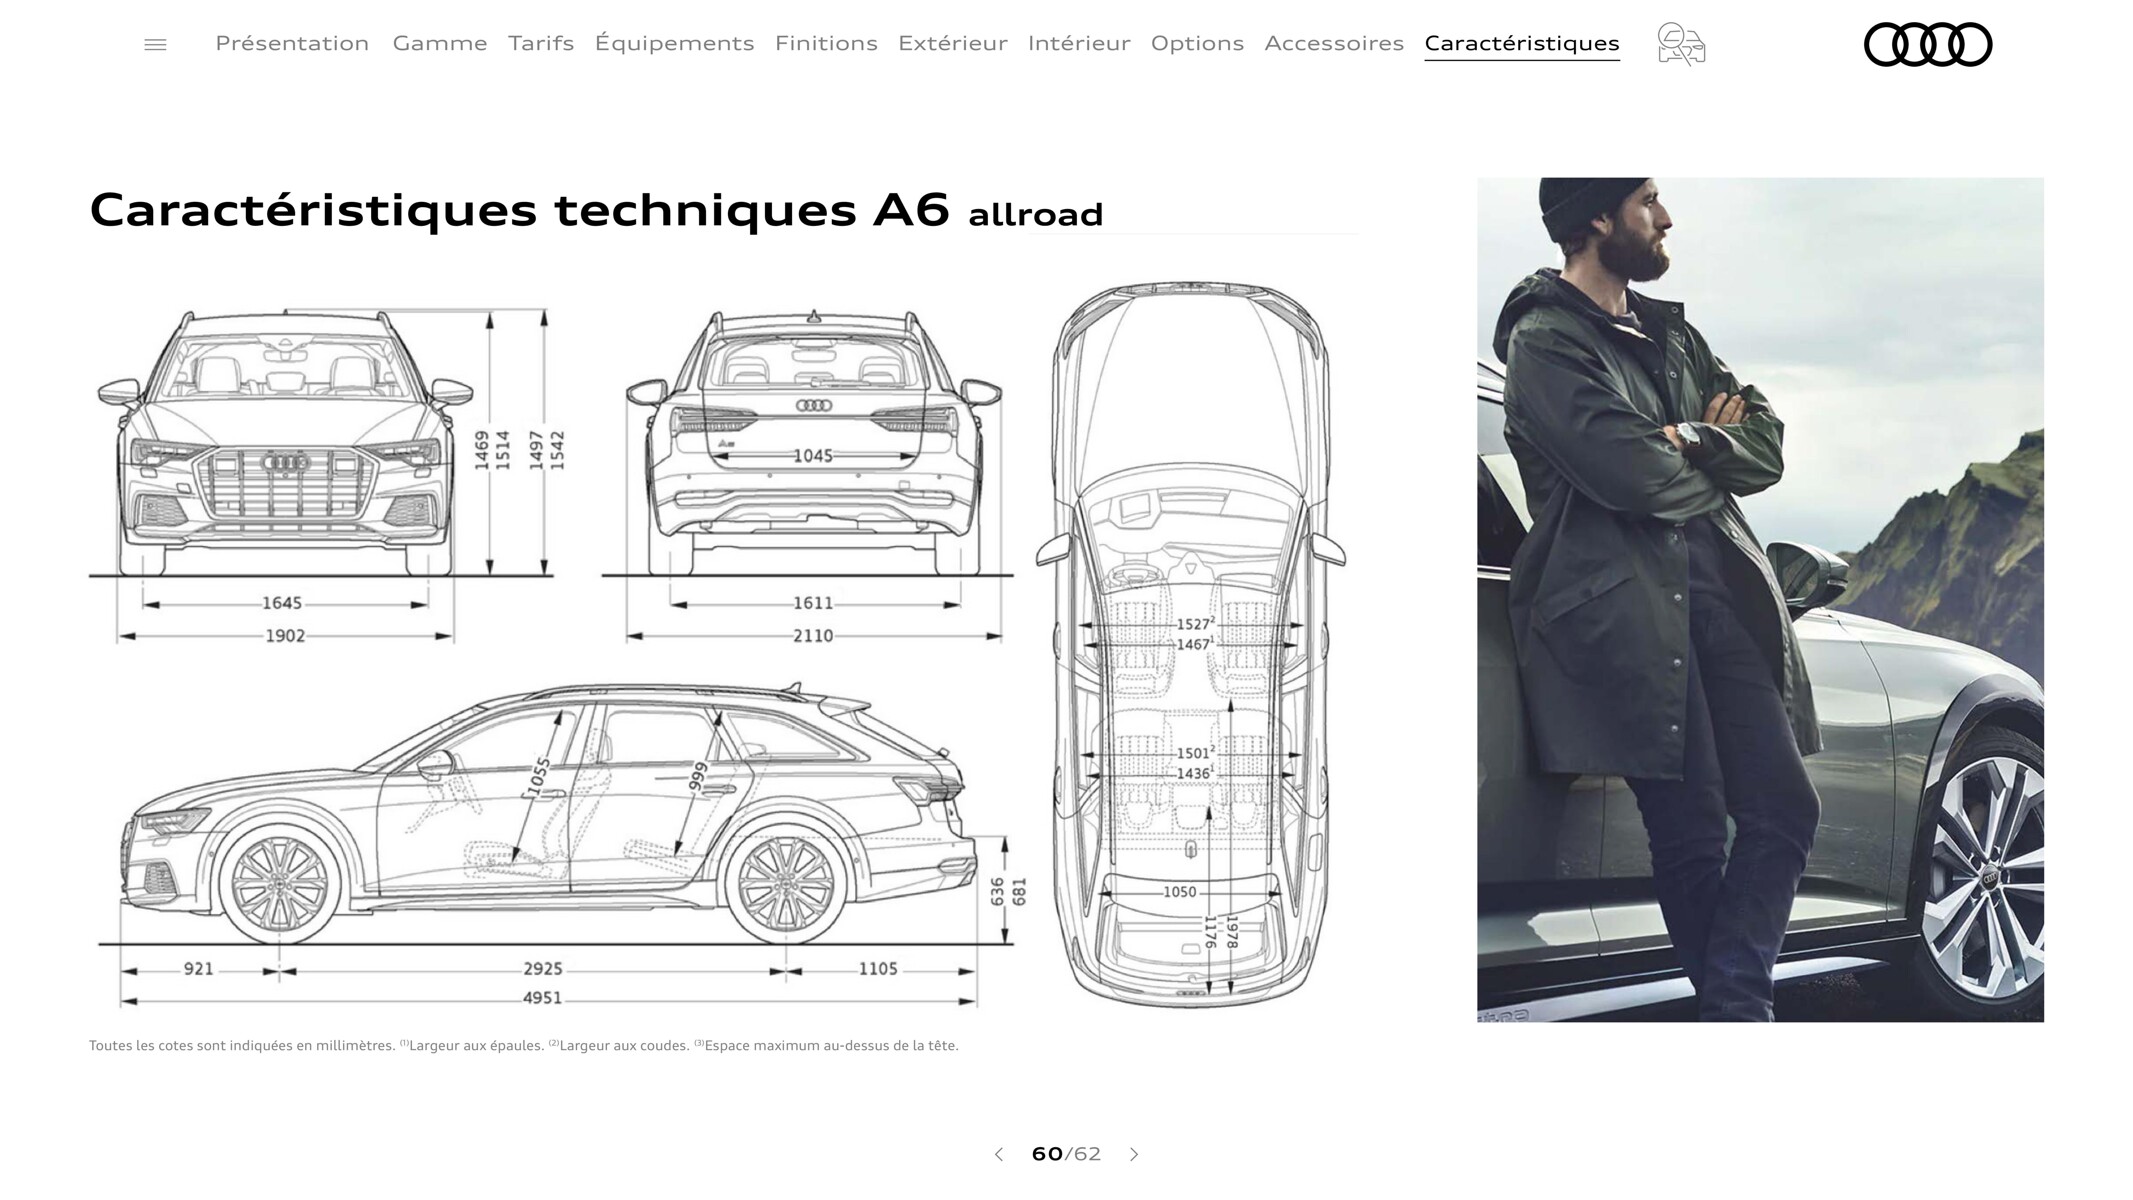
Task: Click the front view car diagram
Action: 287,445
